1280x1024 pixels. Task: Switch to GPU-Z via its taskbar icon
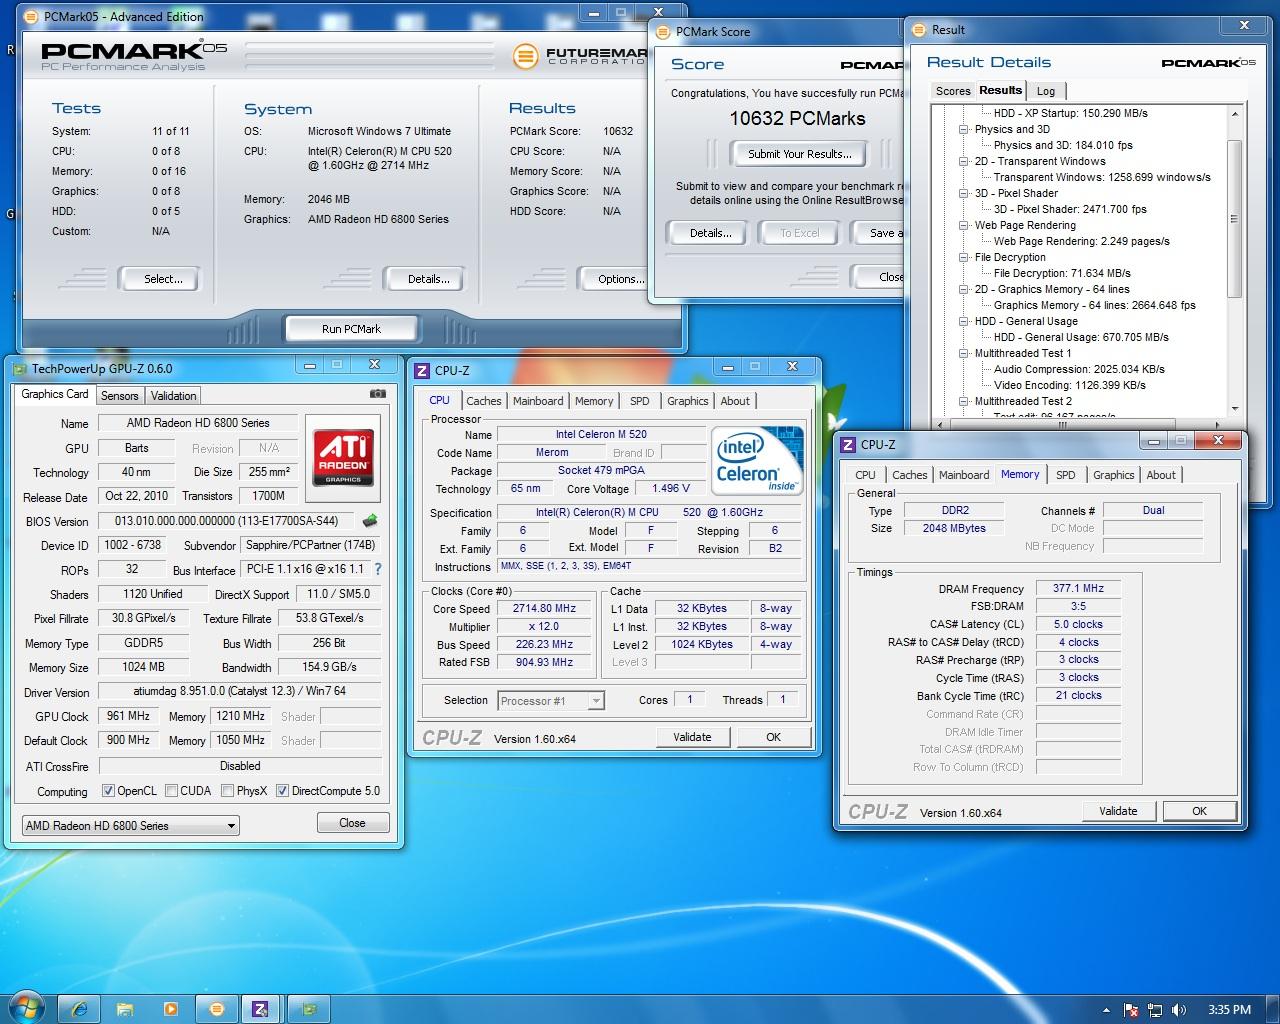[x=309, y=1009]
